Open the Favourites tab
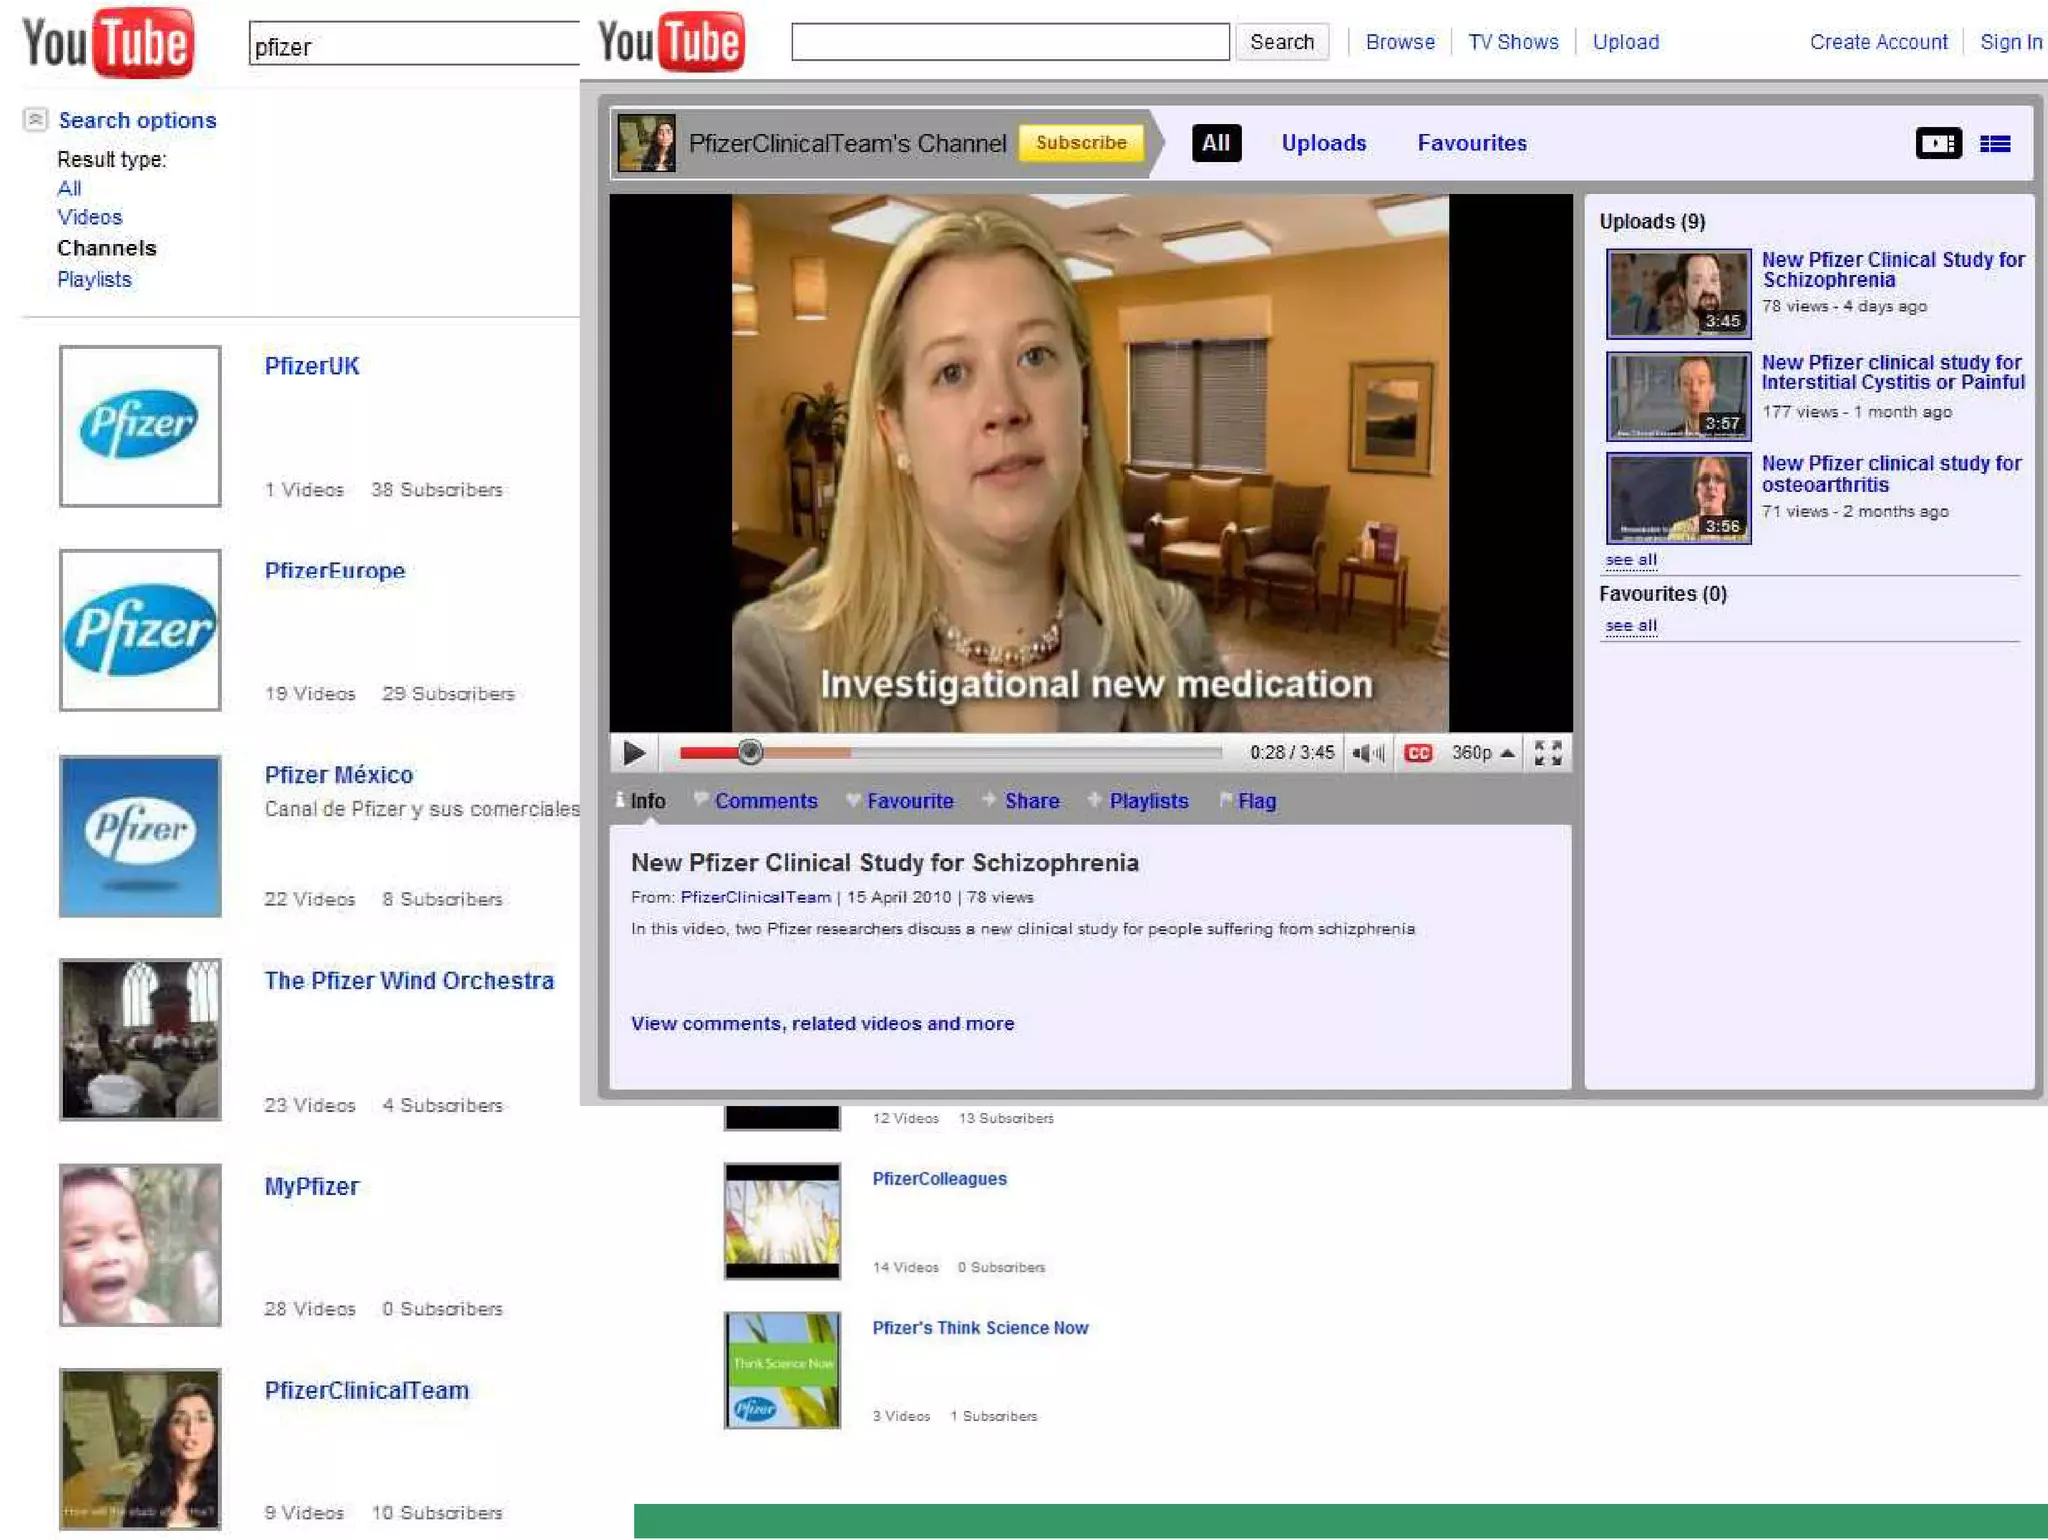The width and height of the screenshot is (2048, 1540). click(1471, 143)
